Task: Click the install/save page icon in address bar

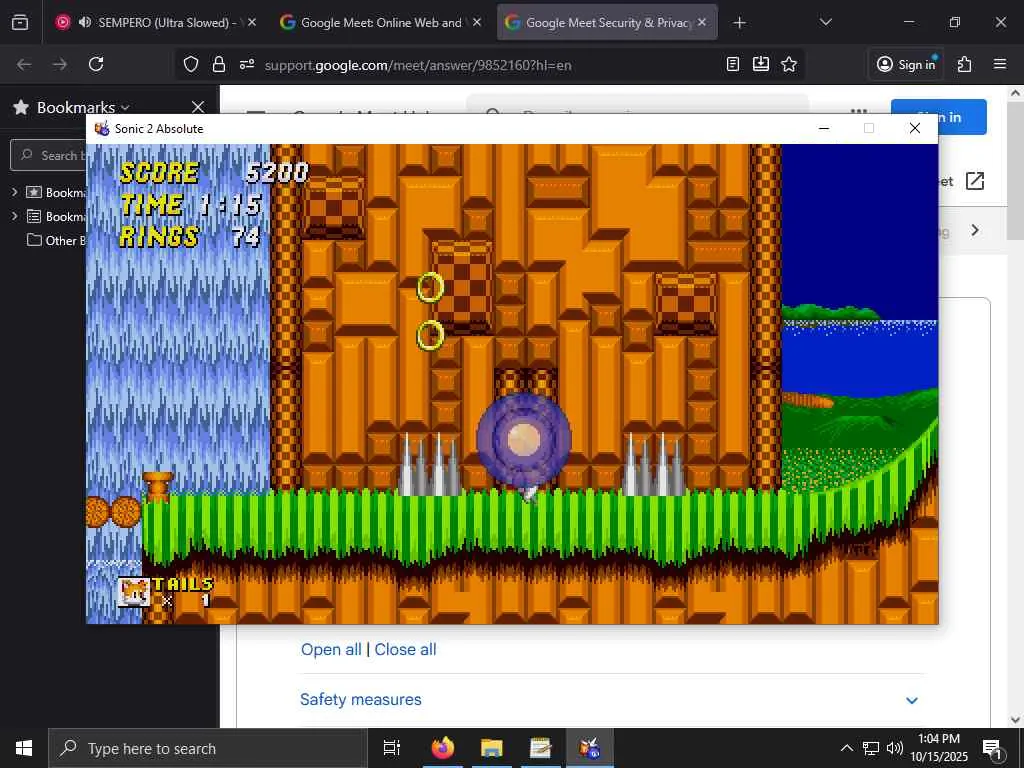Action: pyautogui.click(x=761, y=64)
